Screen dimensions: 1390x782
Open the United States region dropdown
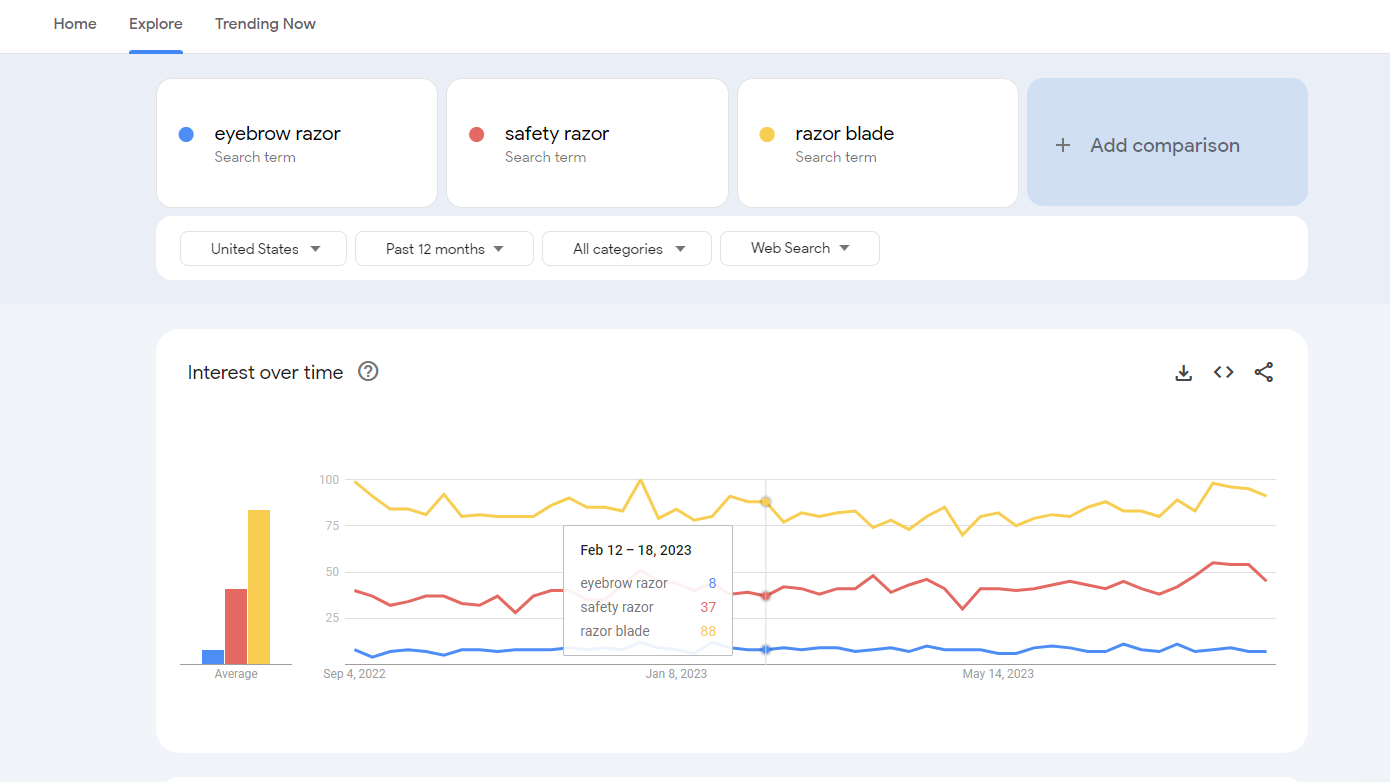point(264,249)
